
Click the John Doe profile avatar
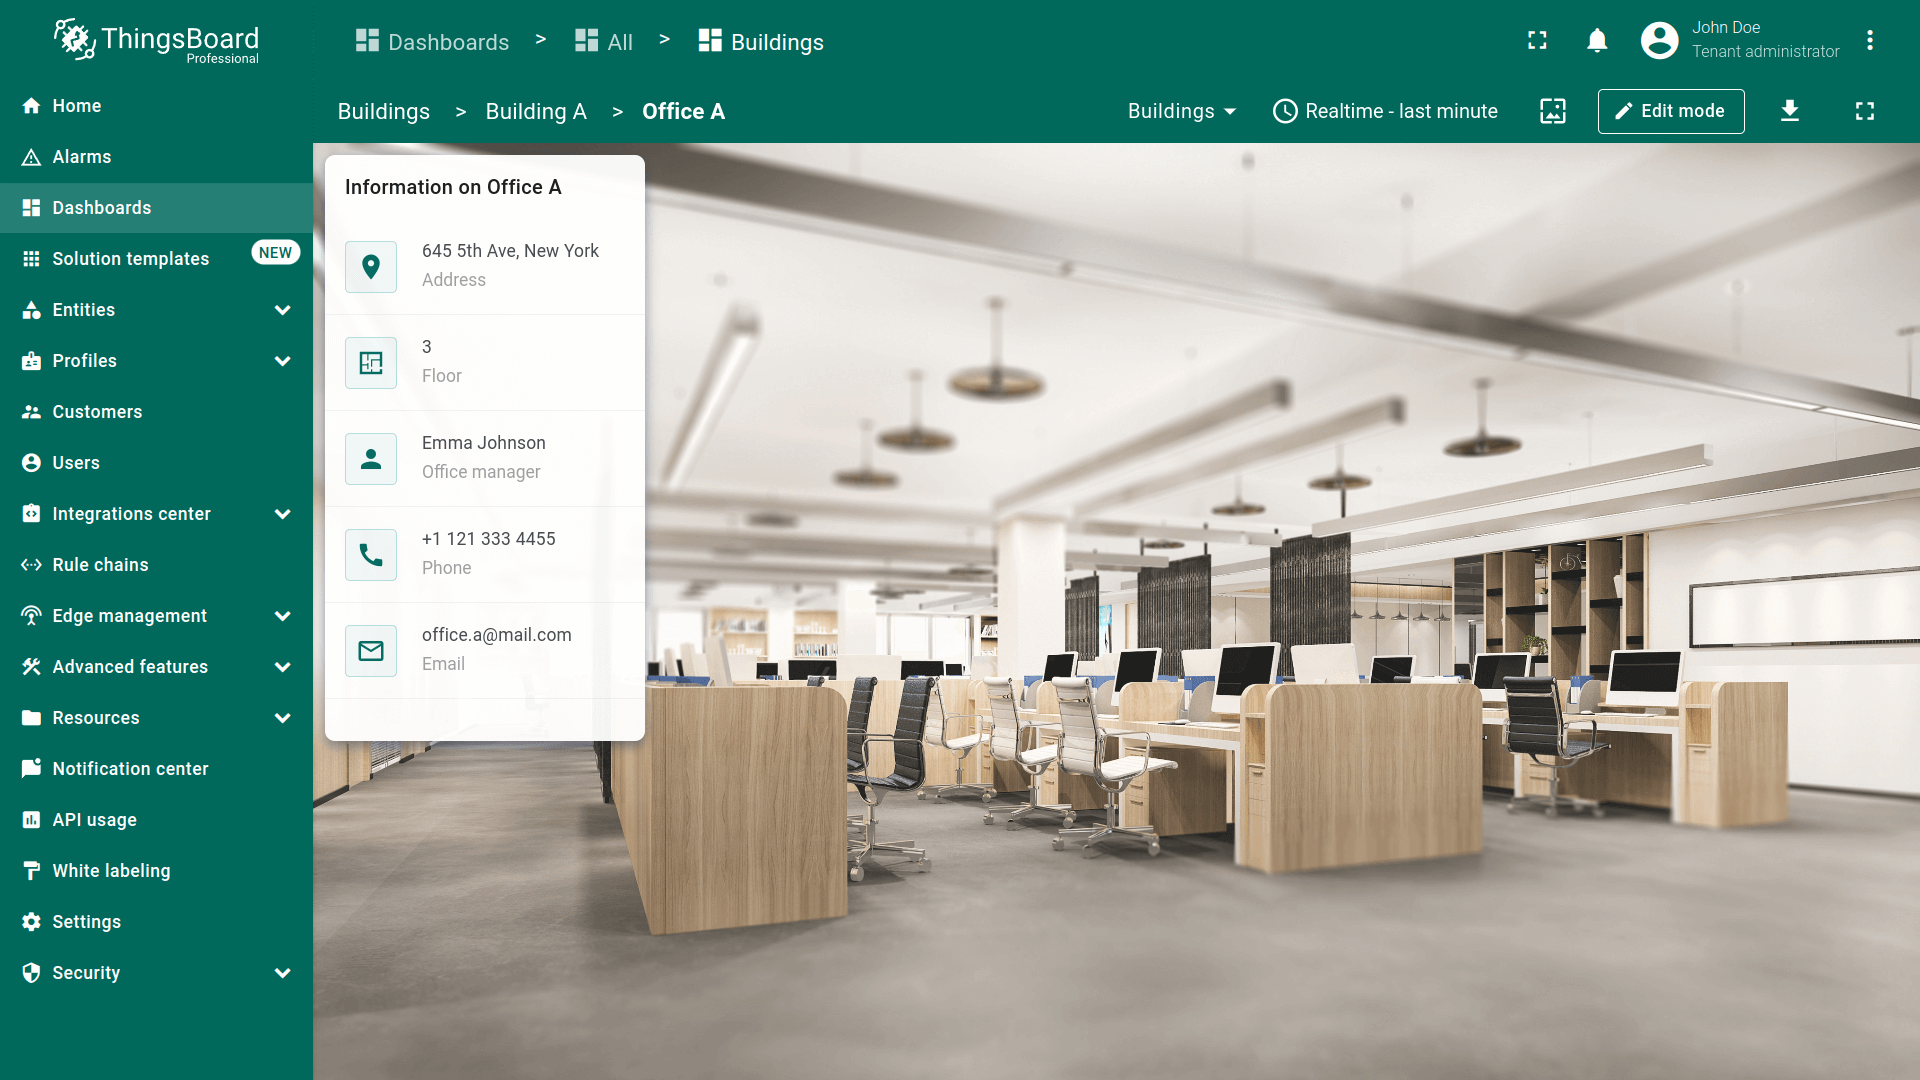(1659, 41)
